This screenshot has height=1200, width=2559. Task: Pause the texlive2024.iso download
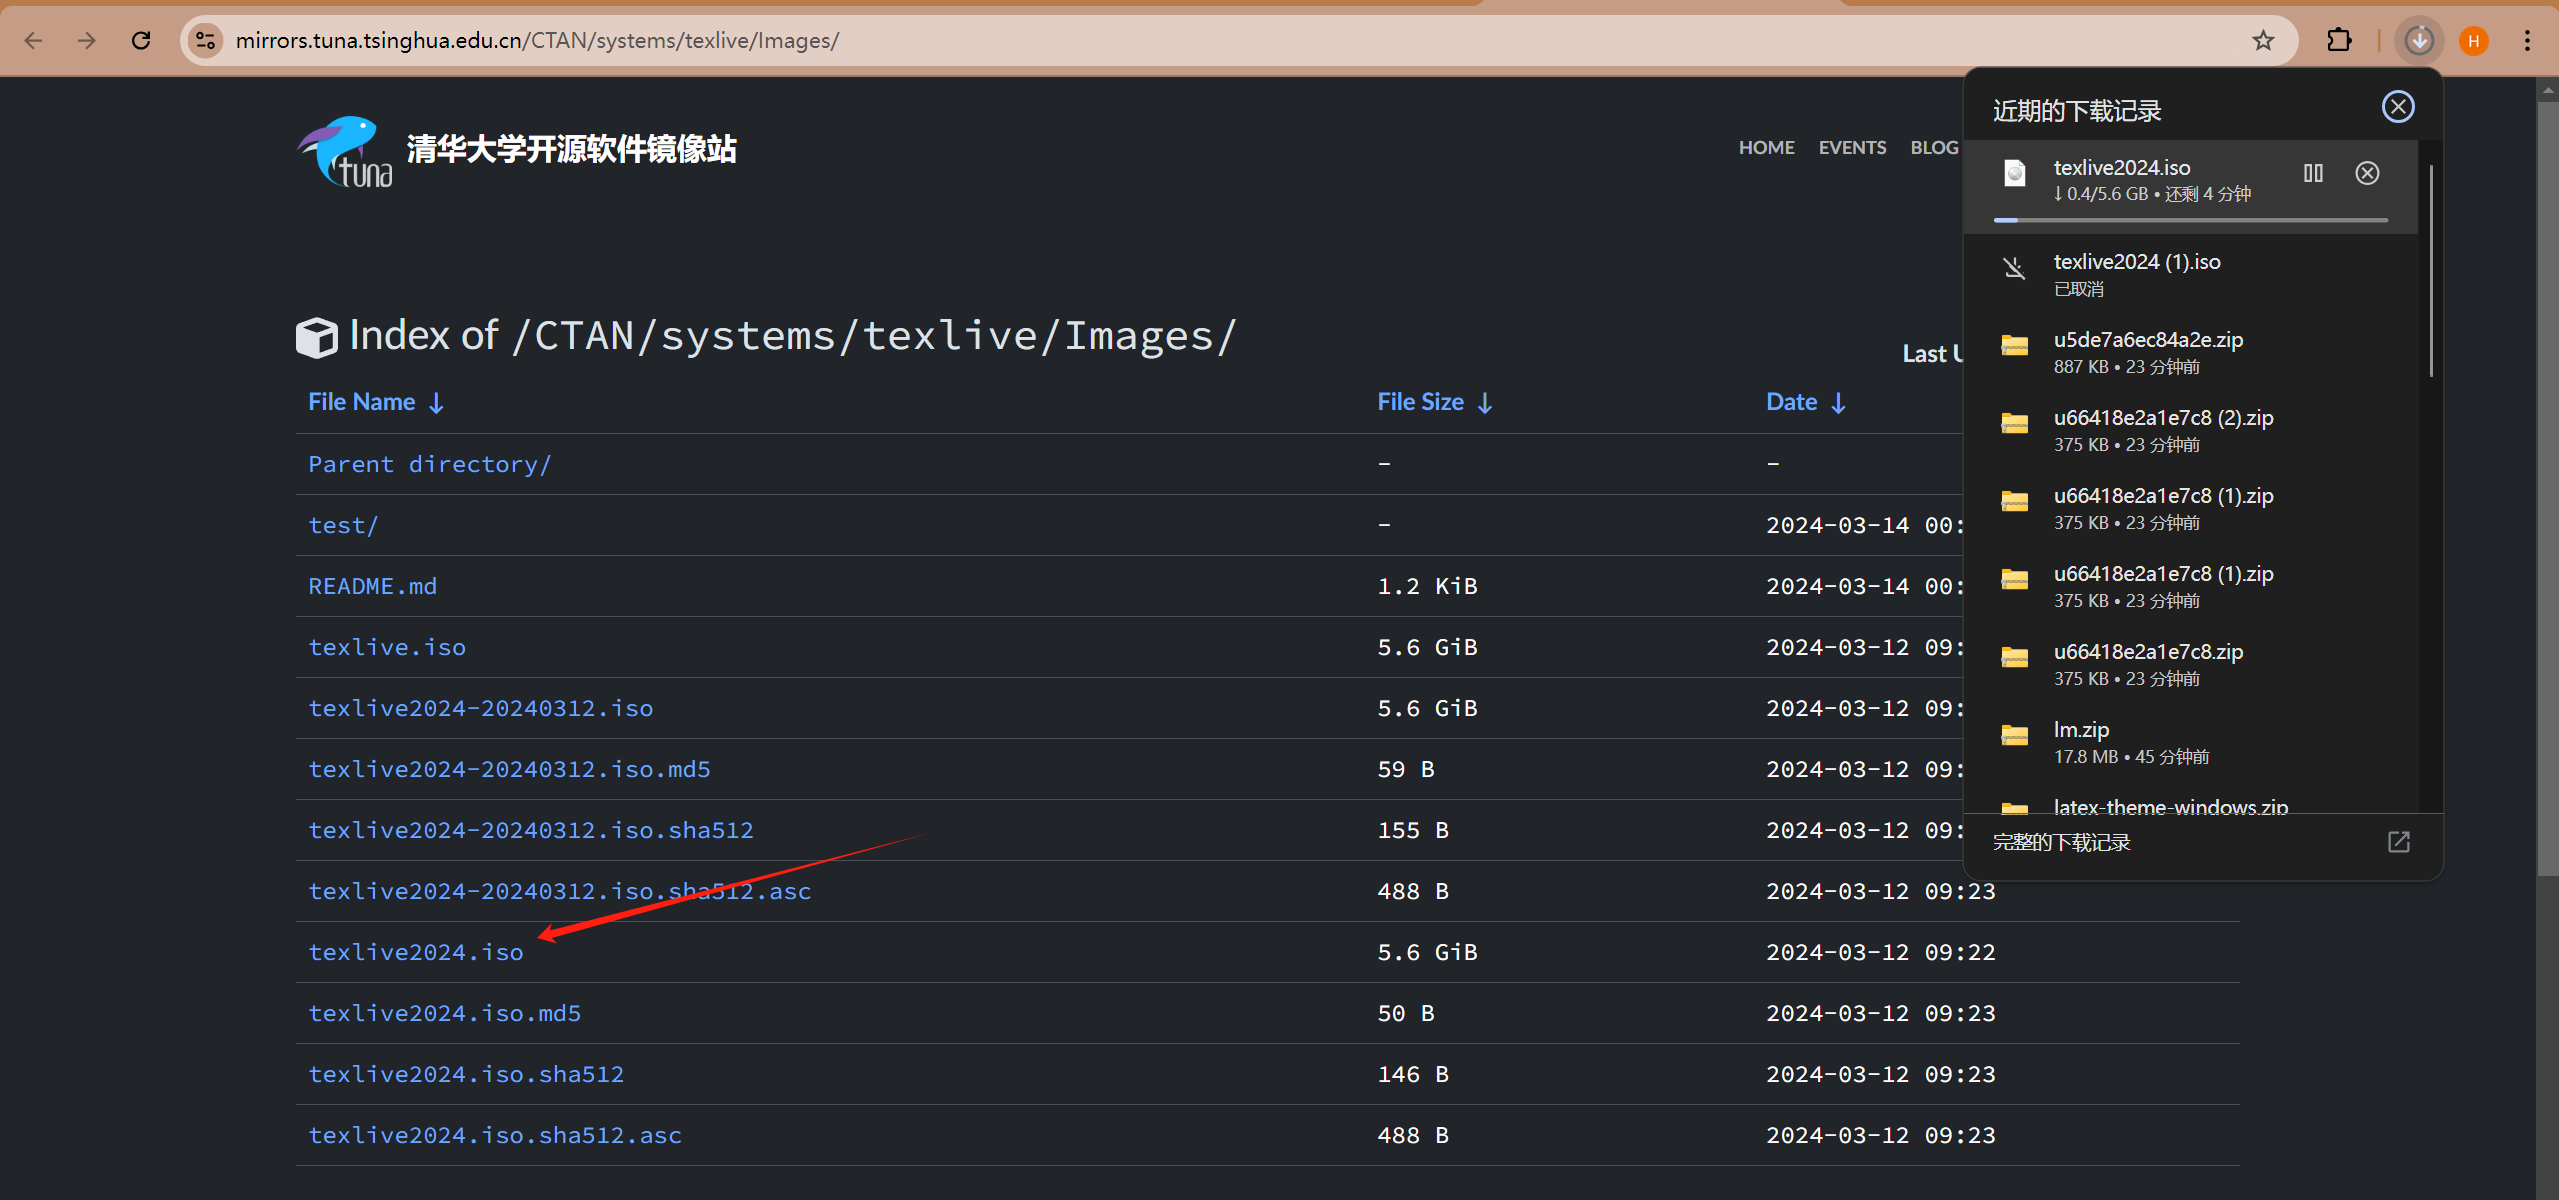pyautogui.click(x=2313, y=173)
